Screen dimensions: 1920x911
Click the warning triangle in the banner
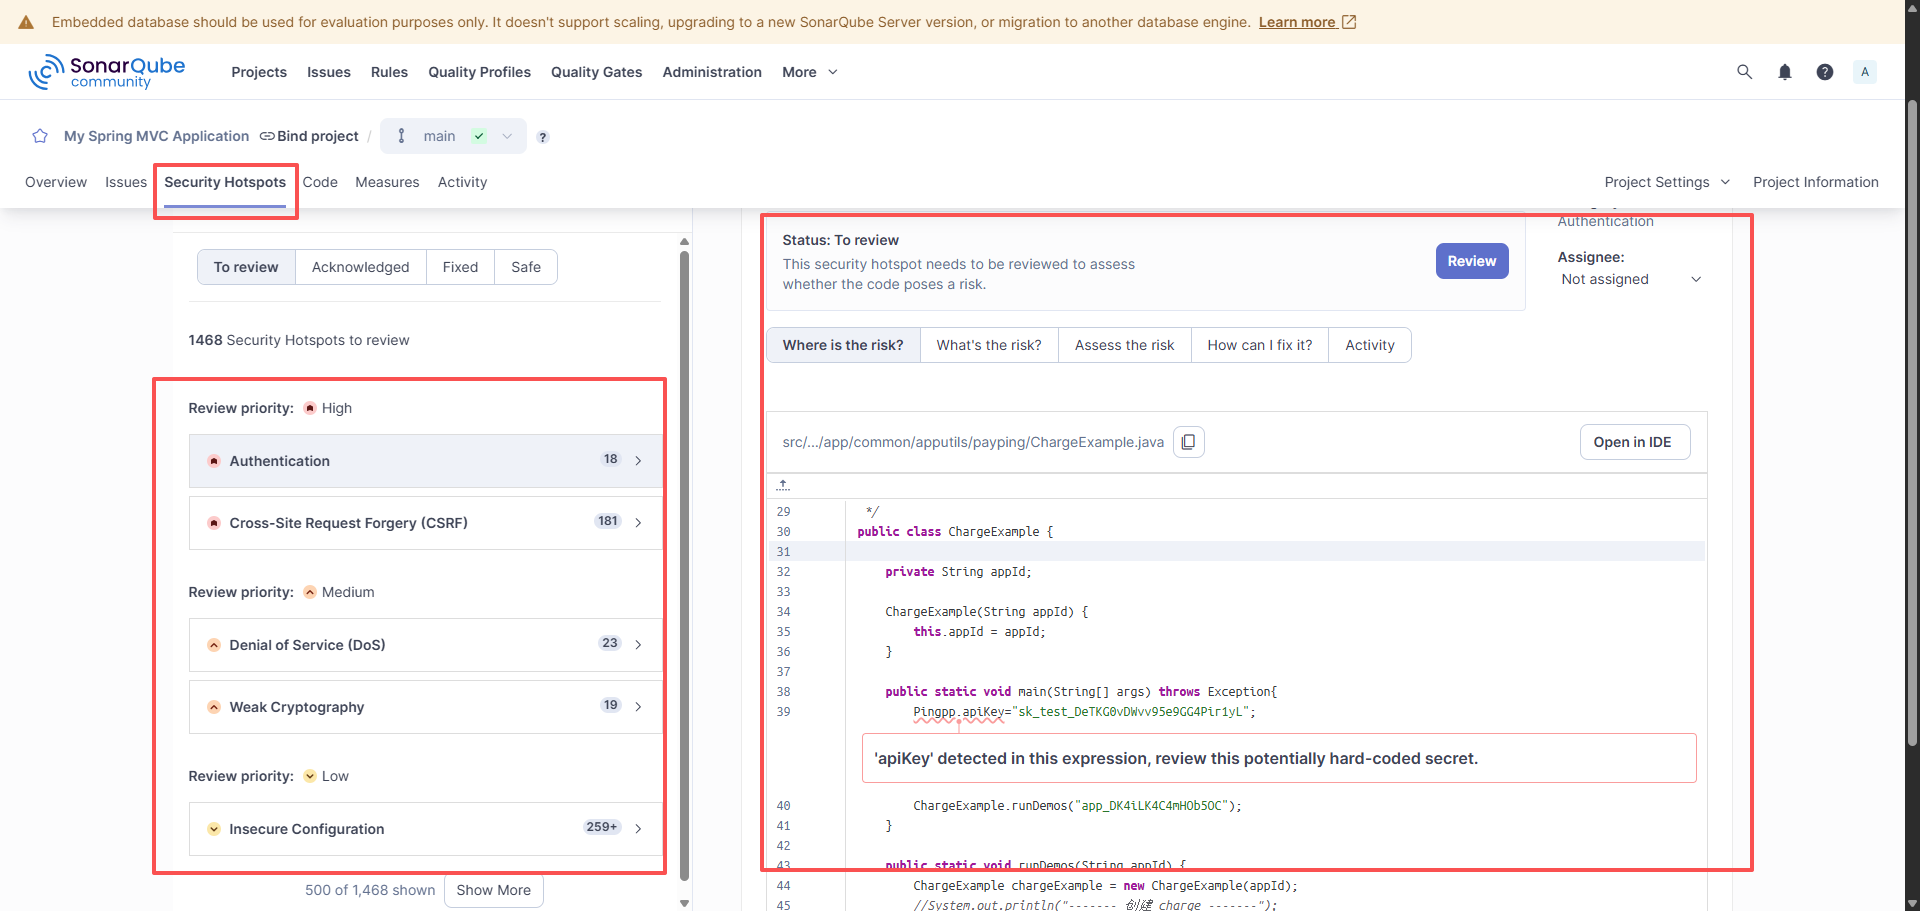(x=25, y=21)
